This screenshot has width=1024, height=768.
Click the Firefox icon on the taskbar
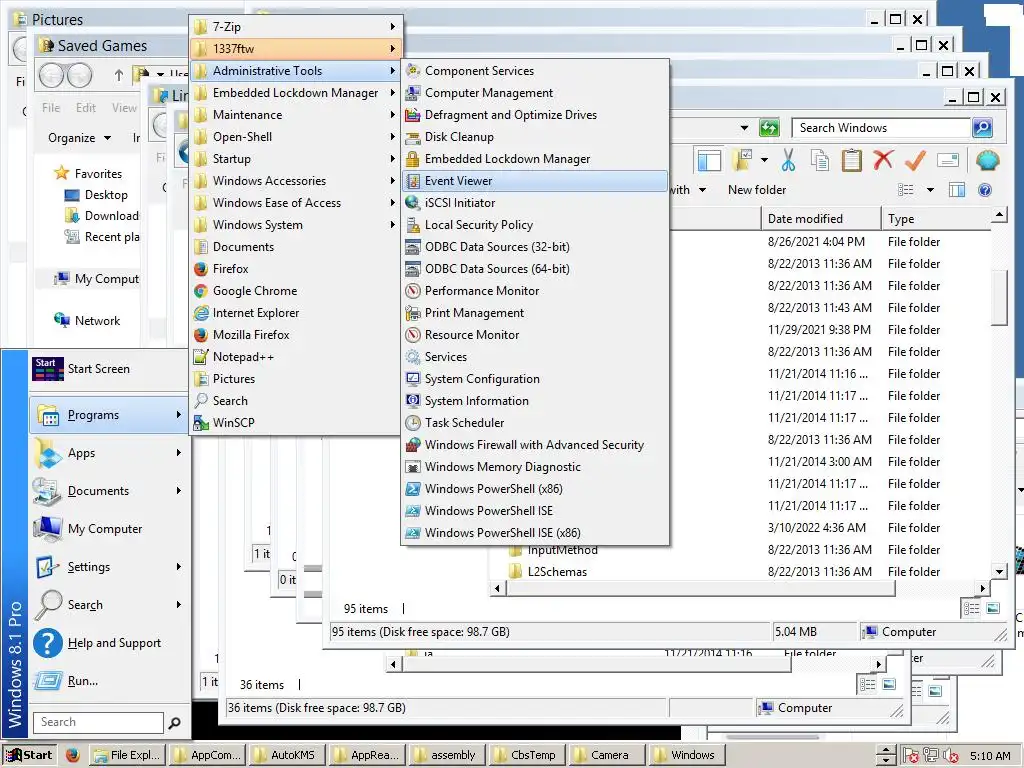tap(72, 755)
